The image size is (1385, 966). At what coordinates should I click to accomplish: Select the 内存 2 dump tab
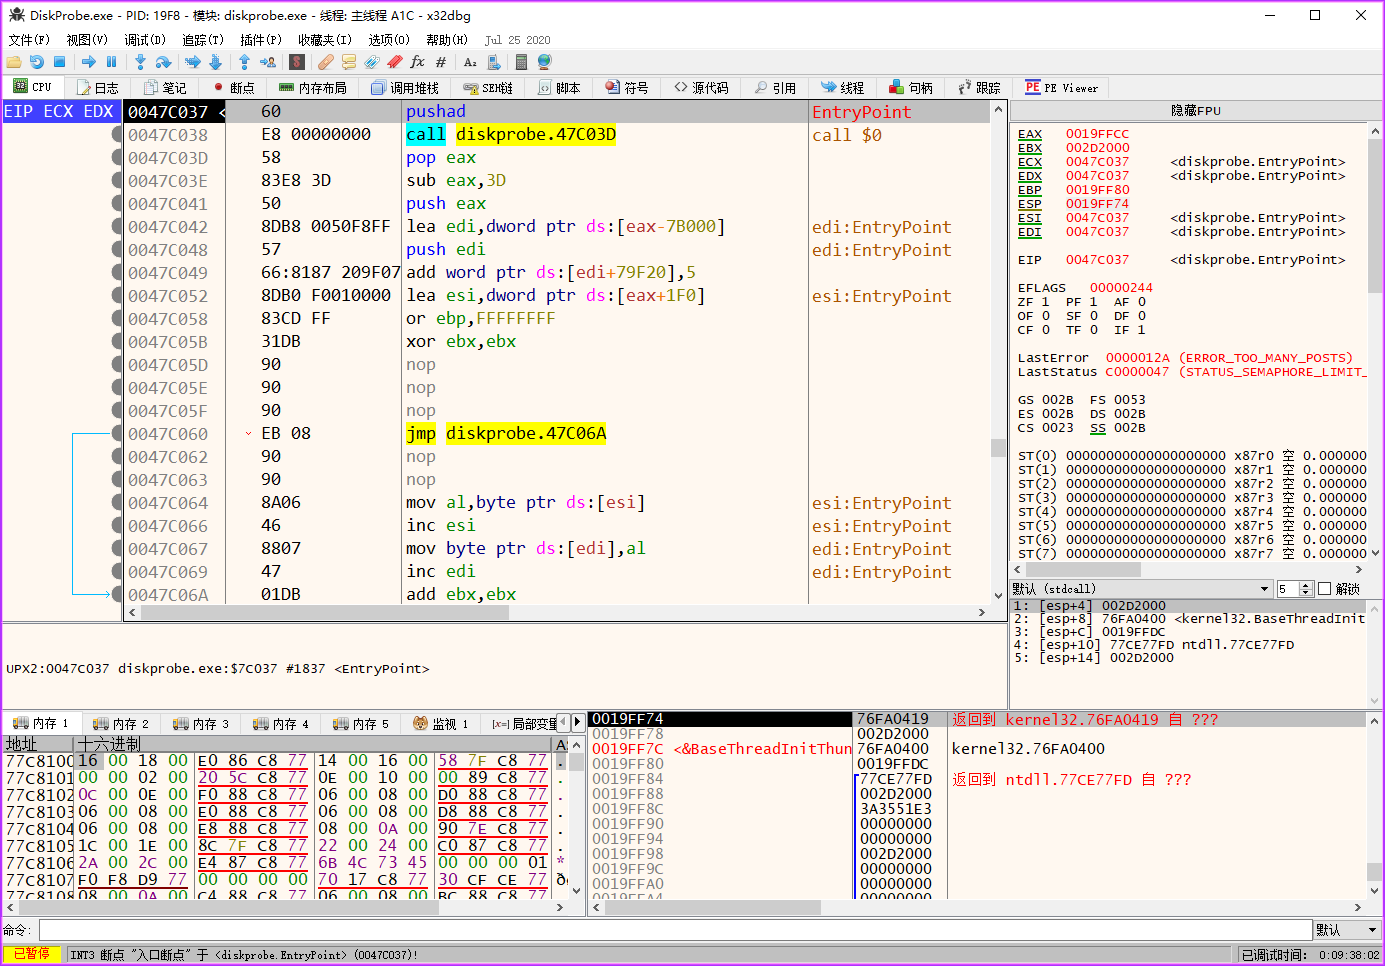click(x=120, y=723)
